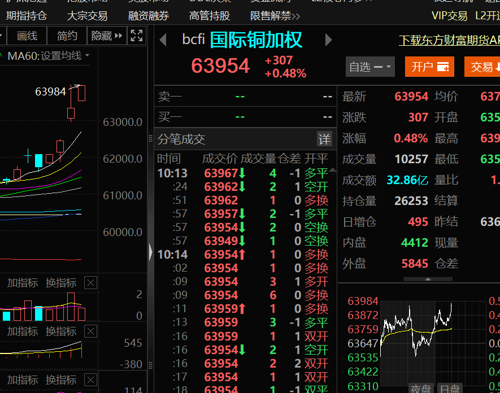Expand the MA60 设置均线 dropdown
The height and width of the screenshot is (393, 500).
coord(87,55)
